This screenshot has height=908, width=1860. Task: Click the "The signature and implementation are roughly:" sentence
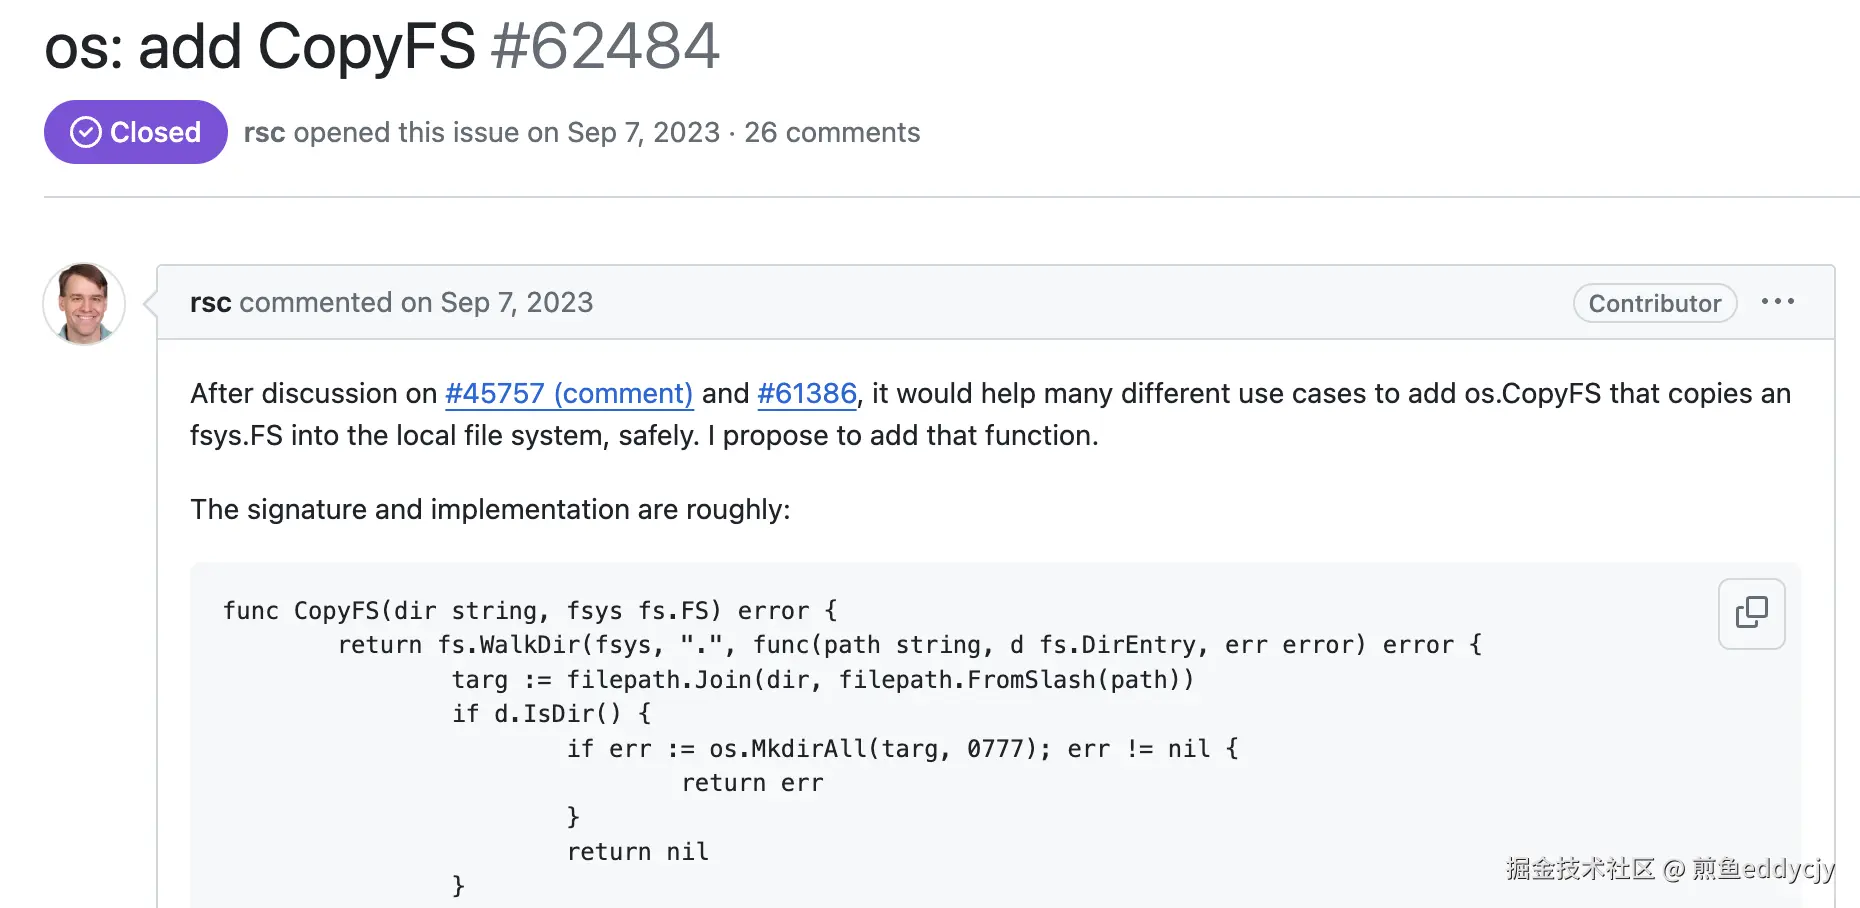490,509
